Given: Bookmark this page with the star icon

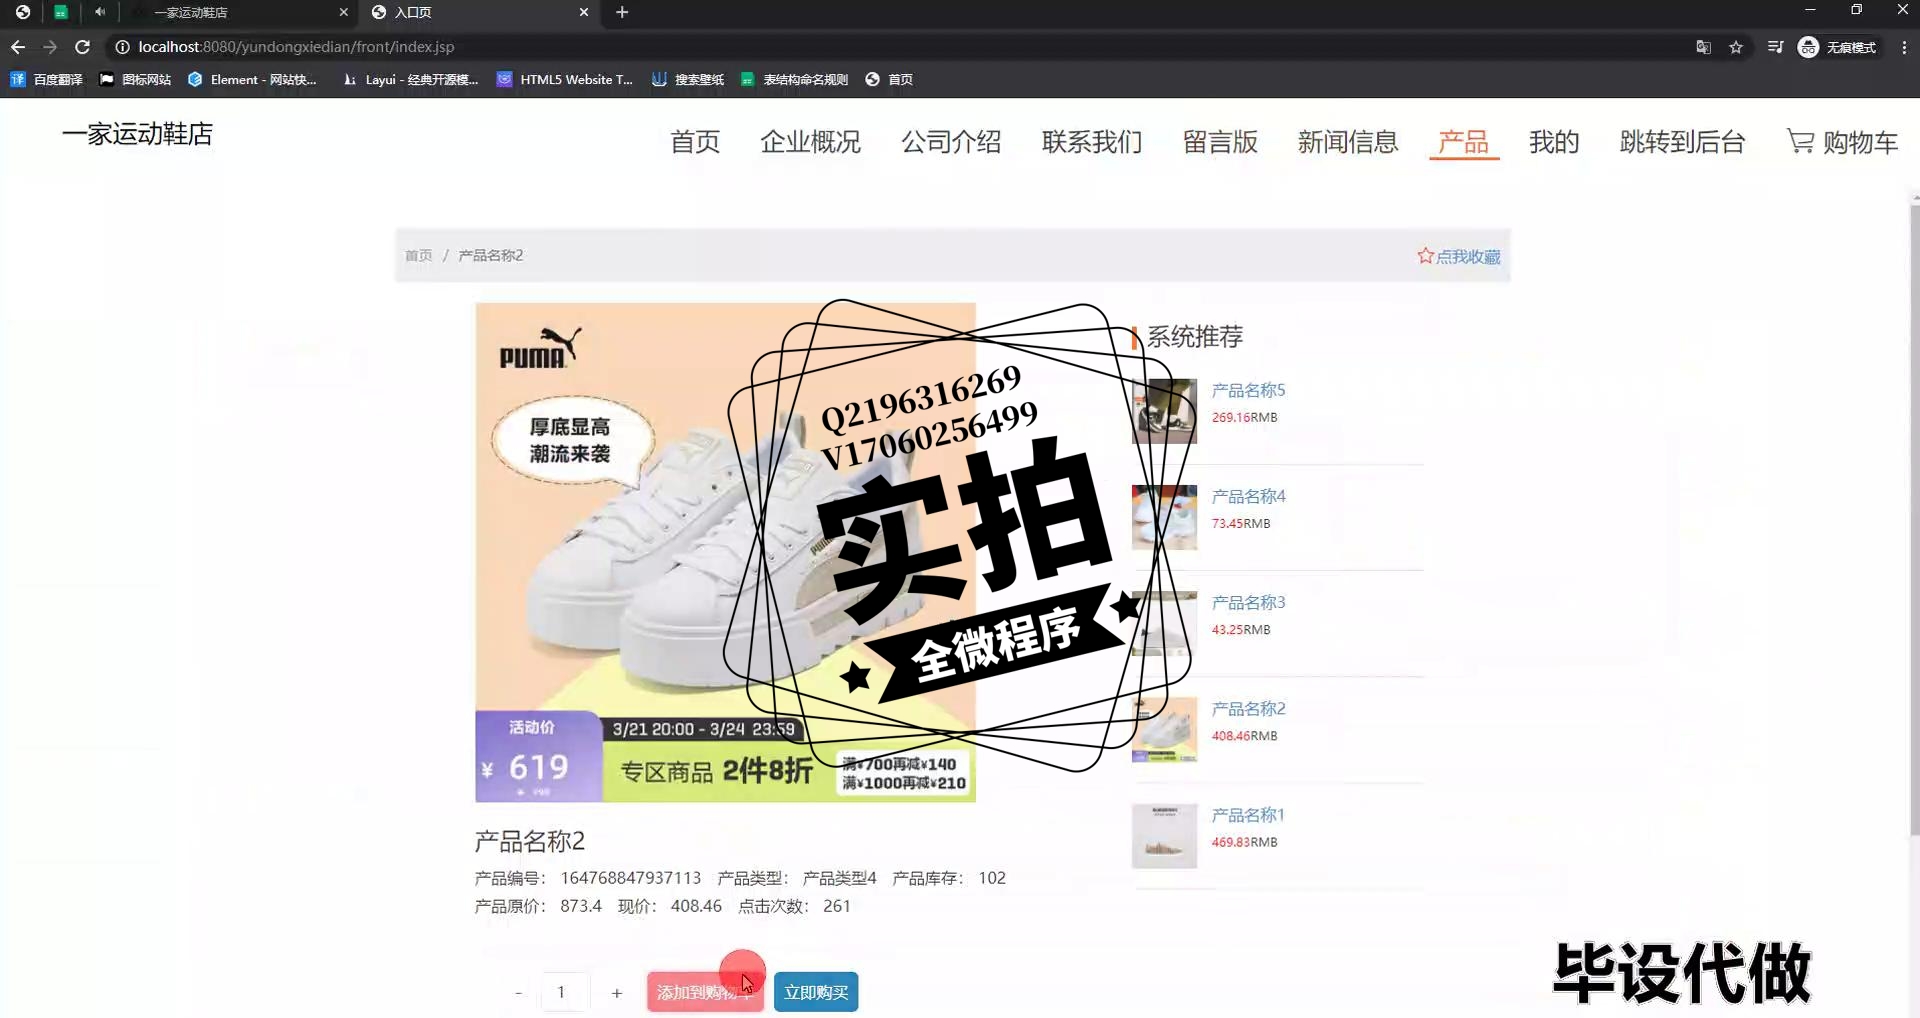Looking at the screenshot, I should [1736, 47].
